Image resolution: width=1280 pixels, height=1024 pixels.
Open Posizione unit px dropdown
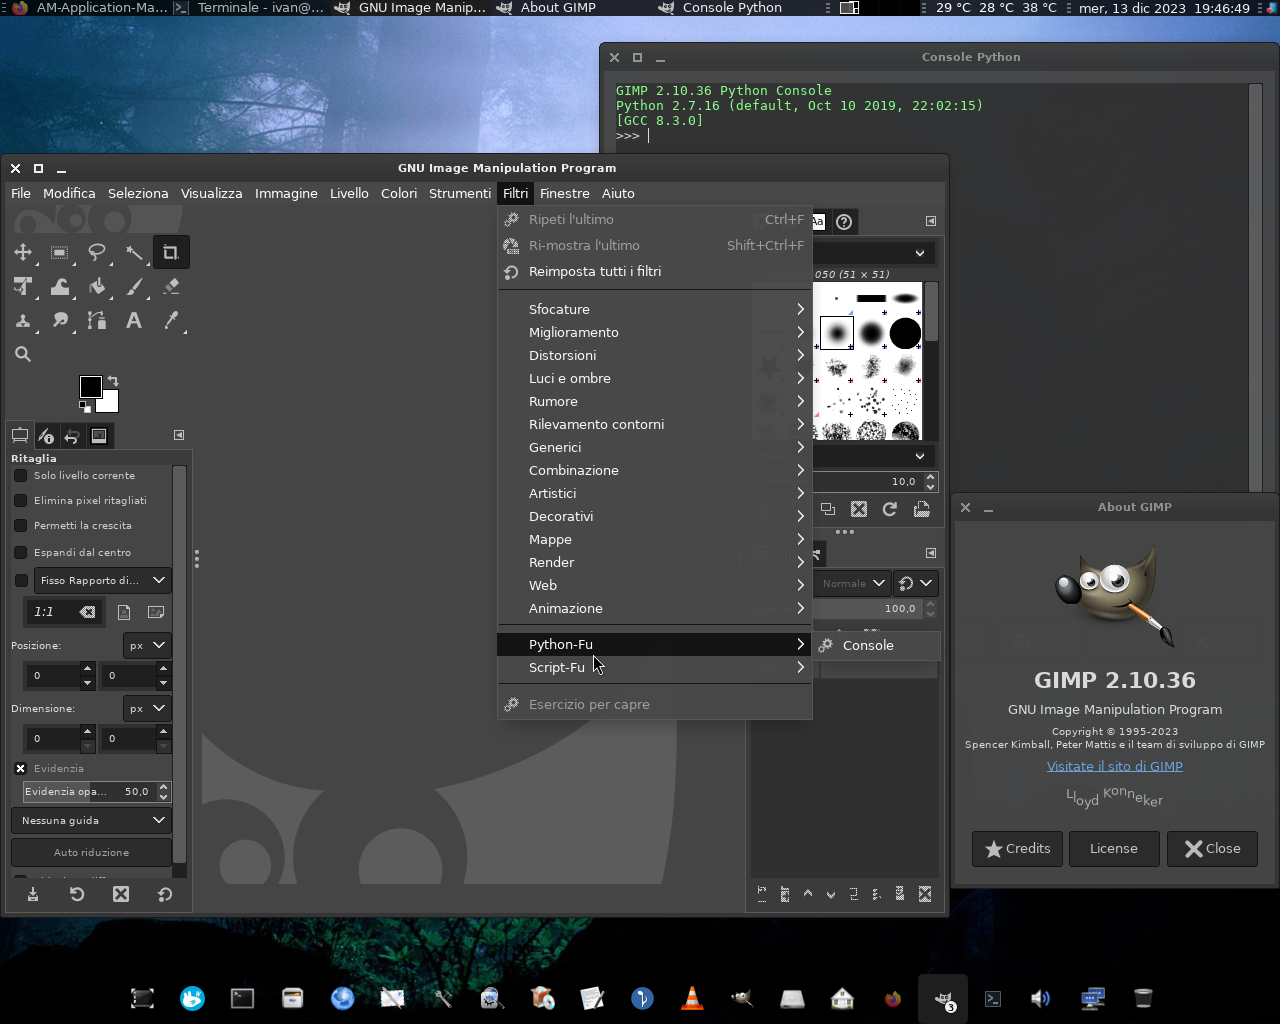(147, 645)
